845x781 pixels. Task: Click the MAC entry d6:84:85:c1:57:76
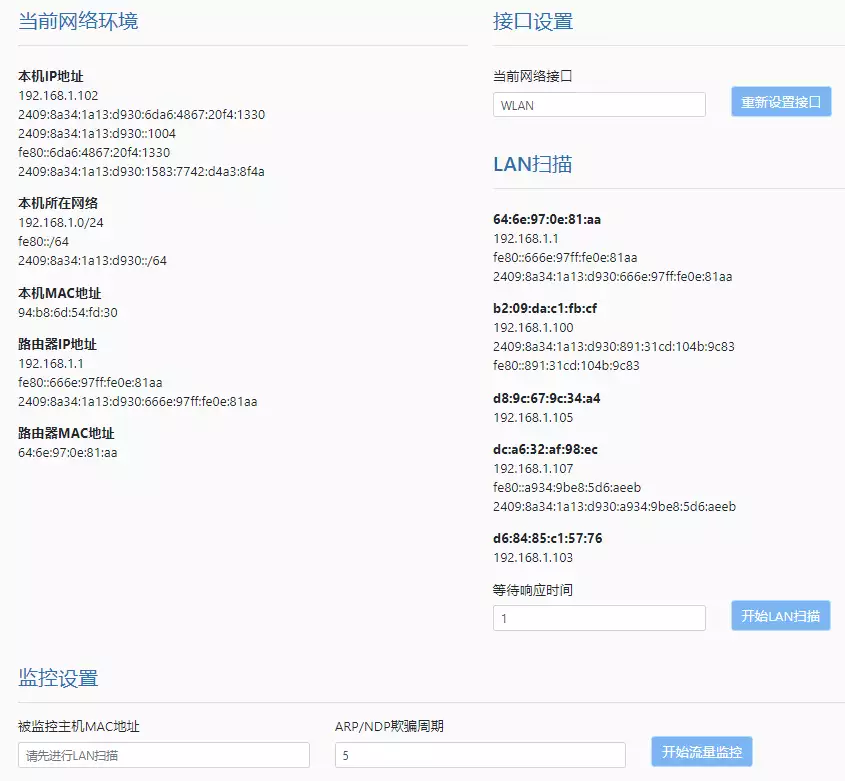click(x=547, y=538)
